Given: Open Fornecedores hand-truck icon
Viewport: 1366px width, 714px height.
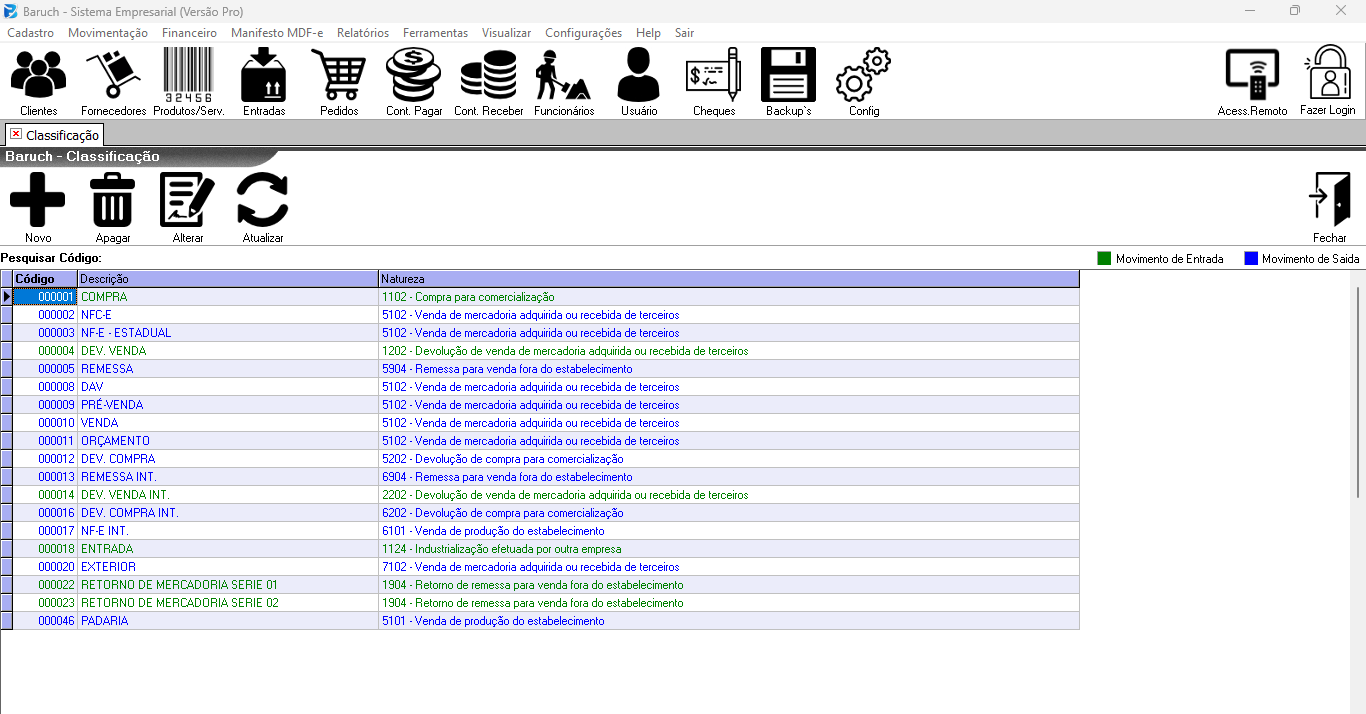Looking at the screenshot, I should pyautogui.click(x=113, y=76).
